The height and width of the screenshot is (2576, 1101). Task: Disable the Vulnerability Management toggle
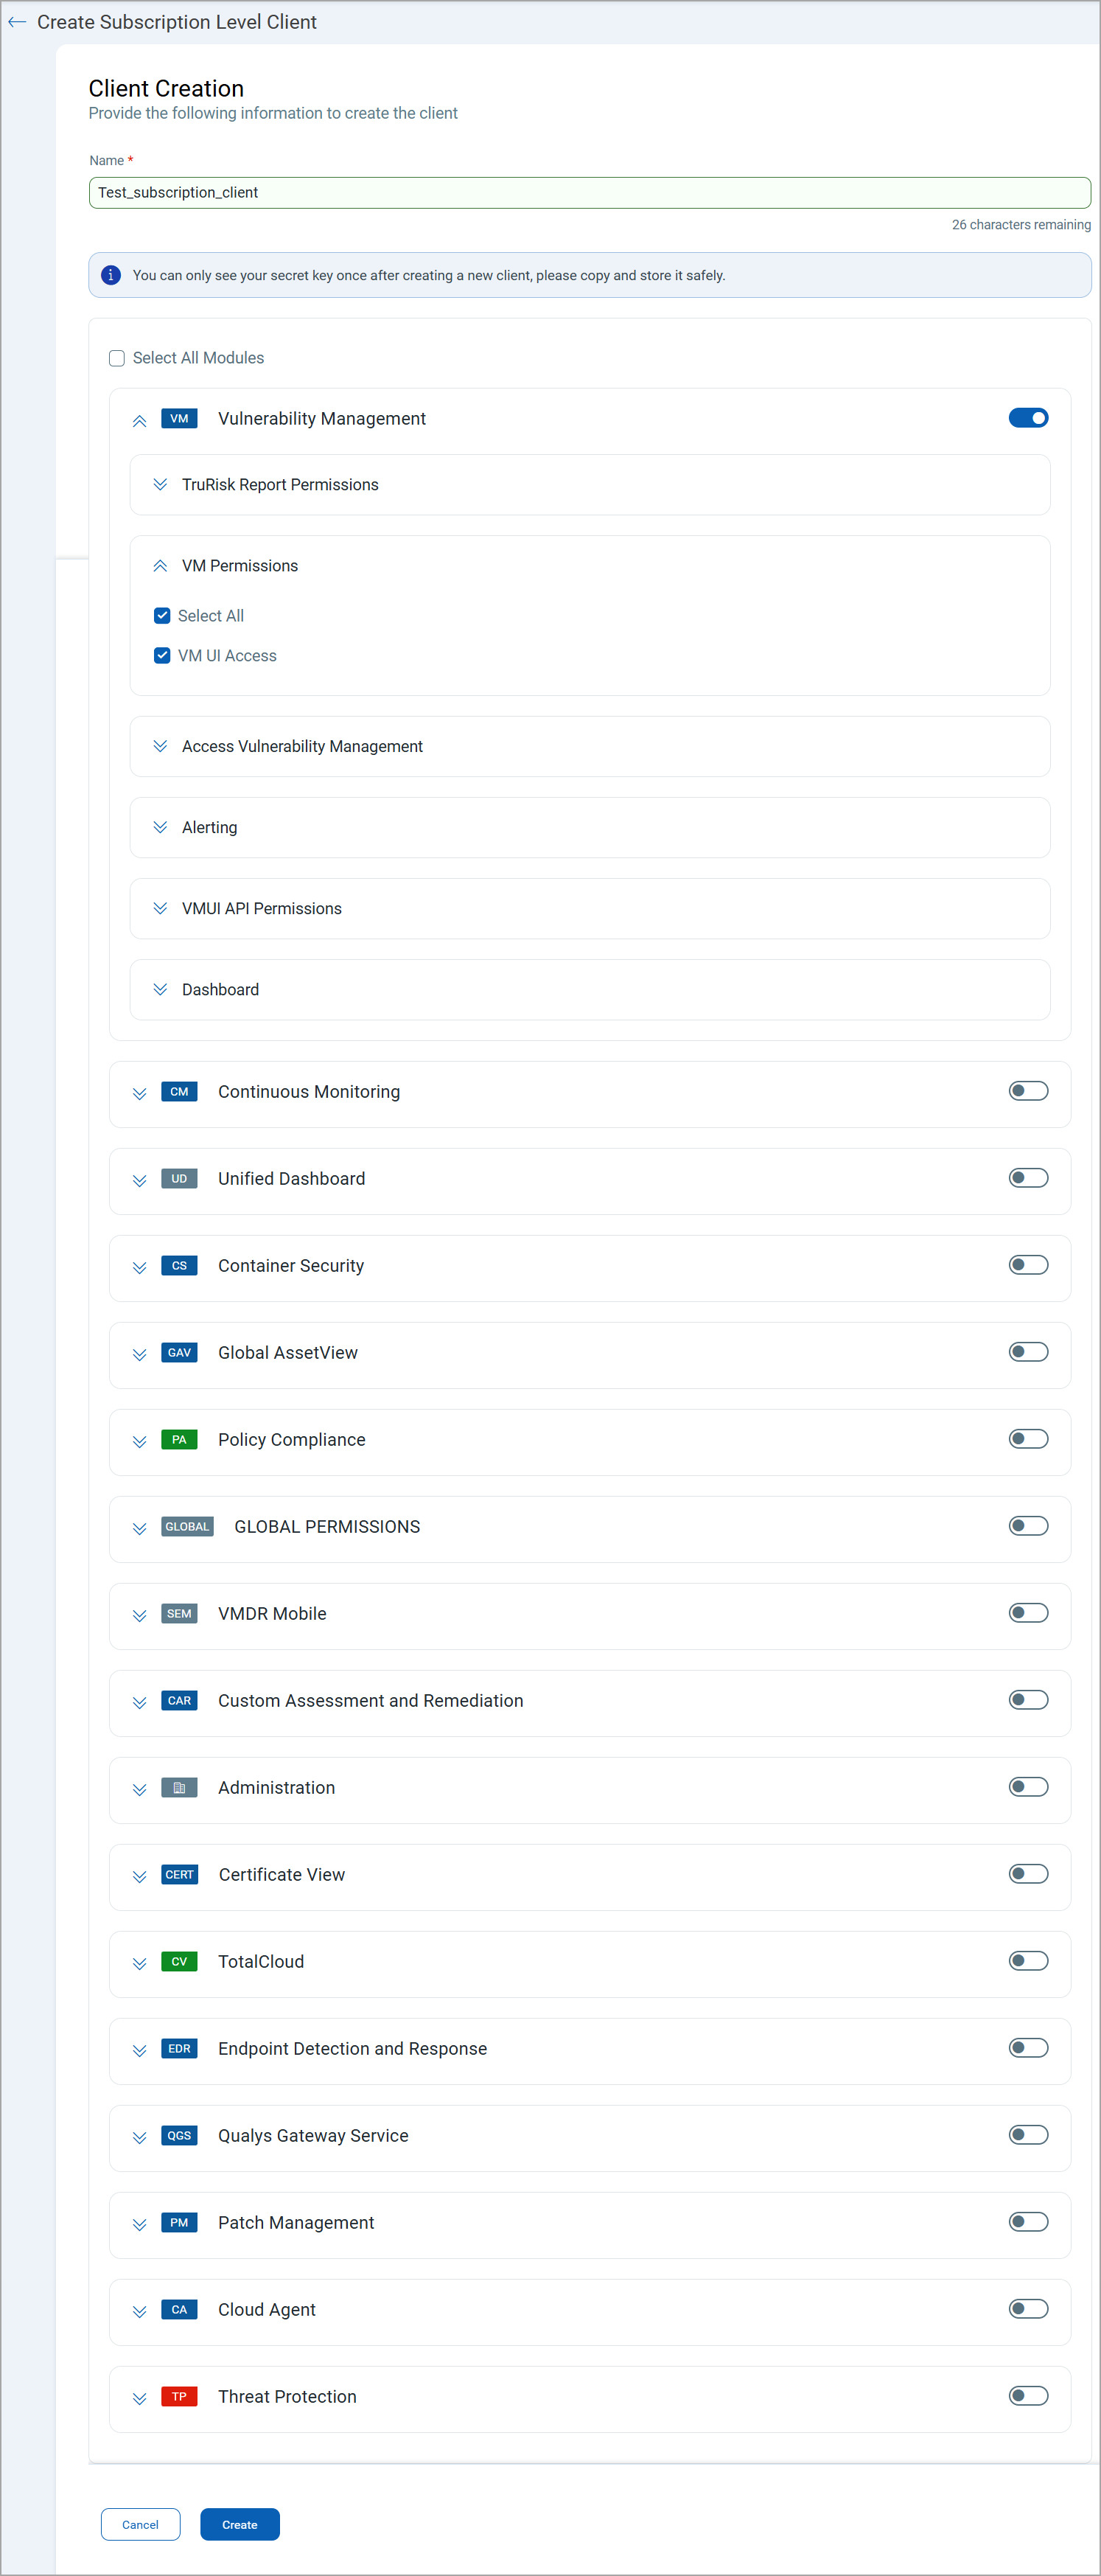tap(1028, 417)
